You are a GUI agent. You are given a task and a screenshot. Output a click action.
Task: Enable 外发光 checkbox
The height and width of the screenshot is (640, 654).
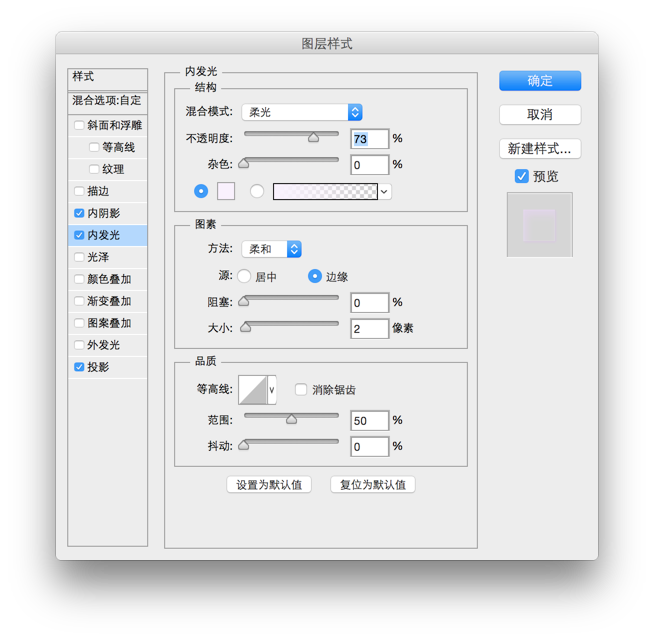[79, 345]
